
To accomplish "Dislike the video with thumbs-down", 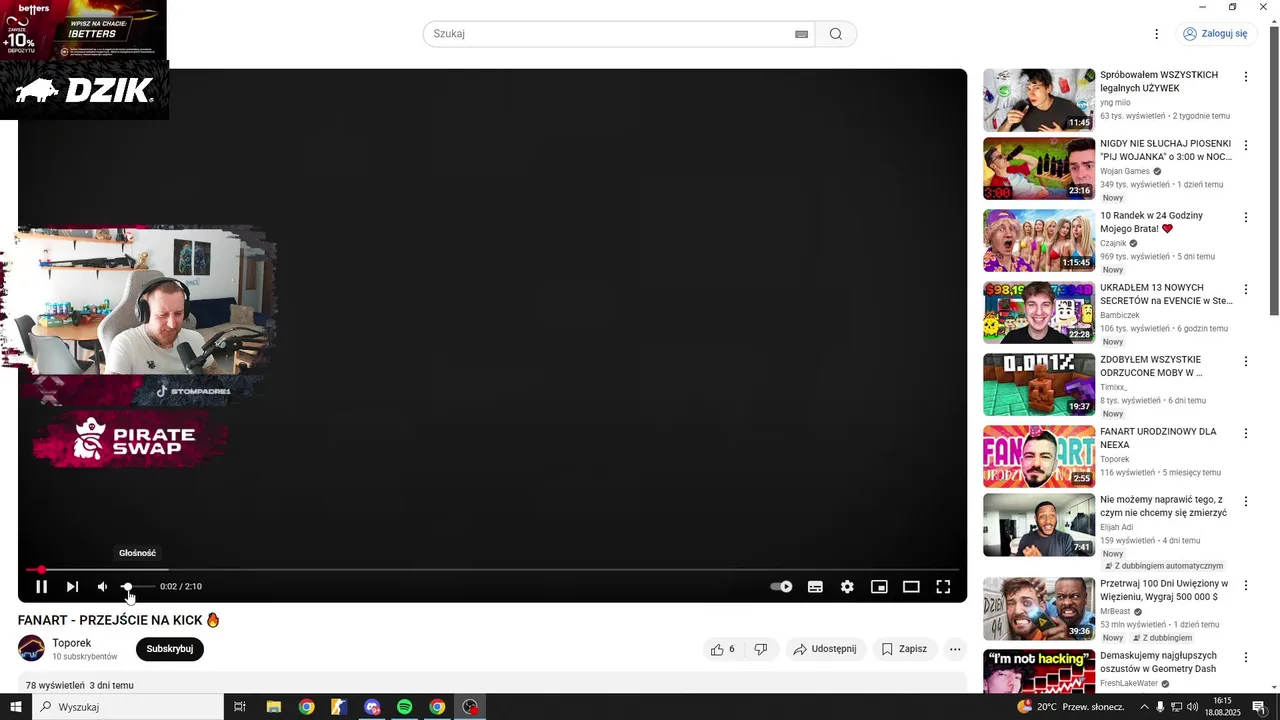I will pos(761,649).
